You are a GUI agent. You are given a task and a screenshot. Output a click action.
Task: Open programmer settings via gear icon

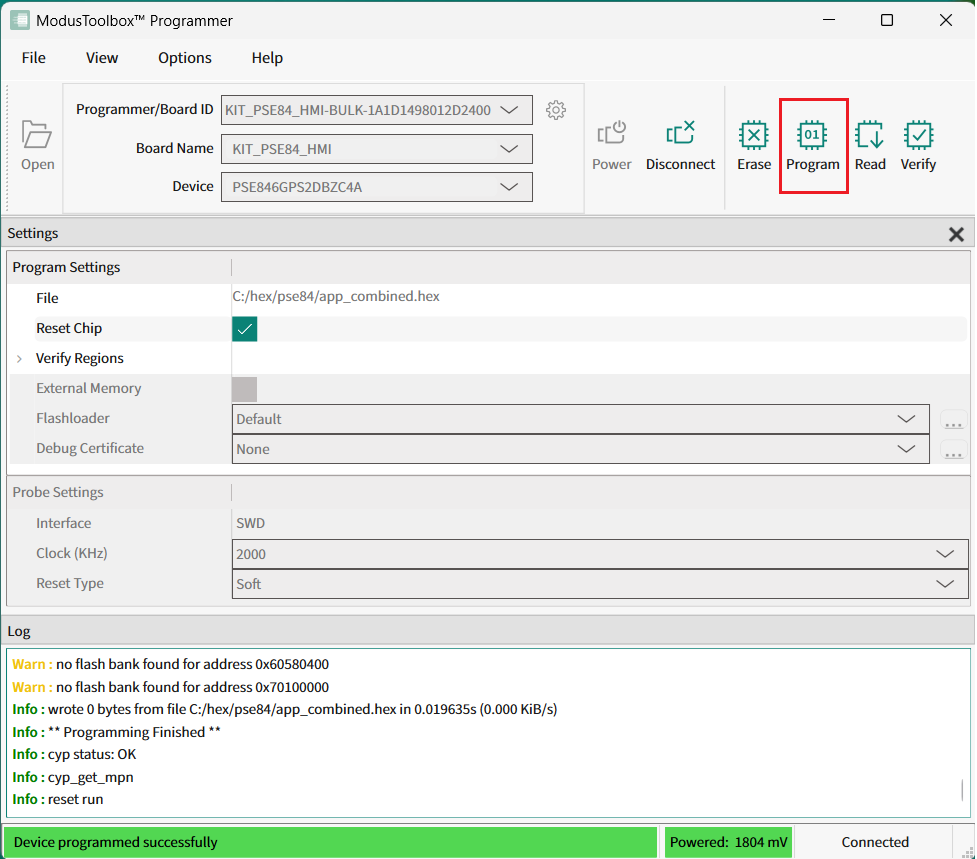coord(556,110)
